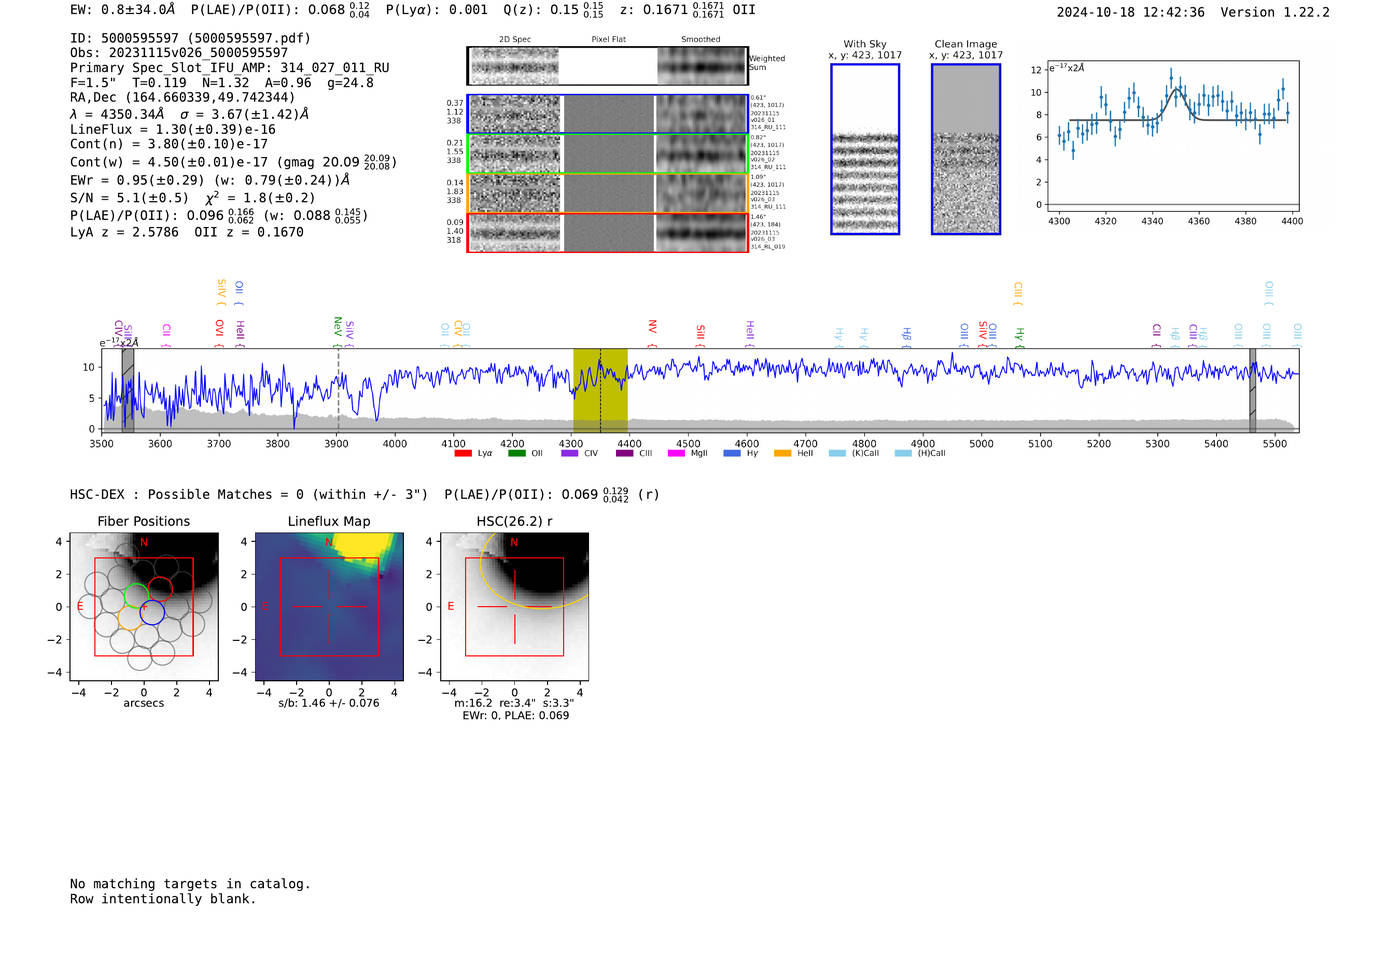Click the Weighted Sum 2D spectrum row
The height and width of the screenshot is (953, 1400).
[608, 66]
